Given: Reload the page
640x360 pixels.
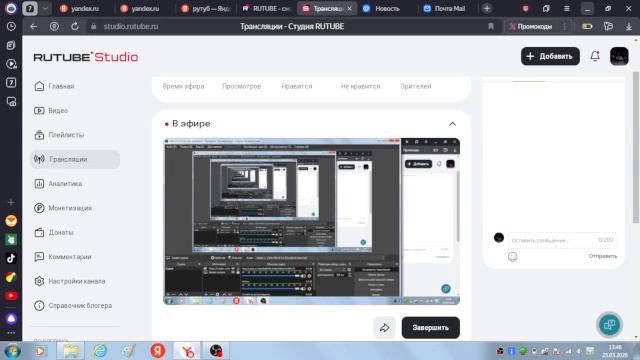Looking at the screenshot, I should point(75,26).
